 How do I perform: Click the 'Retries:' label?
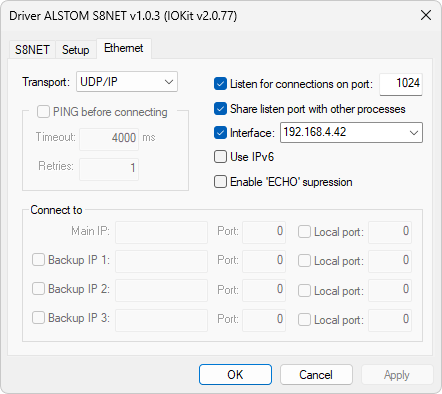[x=56, y=166]
